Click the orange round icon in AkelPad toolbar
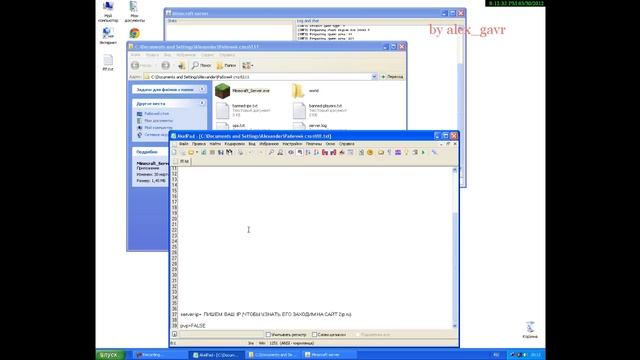This screenshot has height=360, width=640. click(370, 152)
